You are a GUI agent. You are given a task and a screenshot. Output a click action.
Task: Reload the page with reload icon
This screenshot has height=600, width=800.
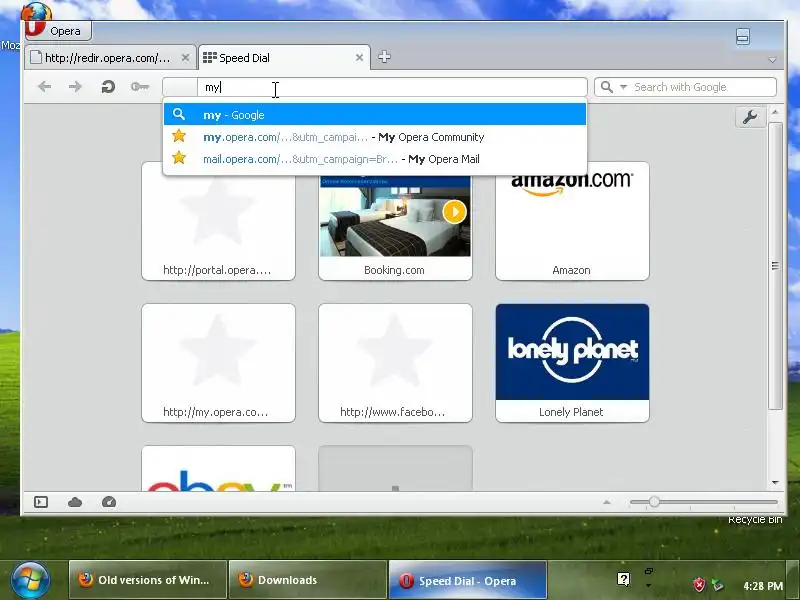click(108, 87)
